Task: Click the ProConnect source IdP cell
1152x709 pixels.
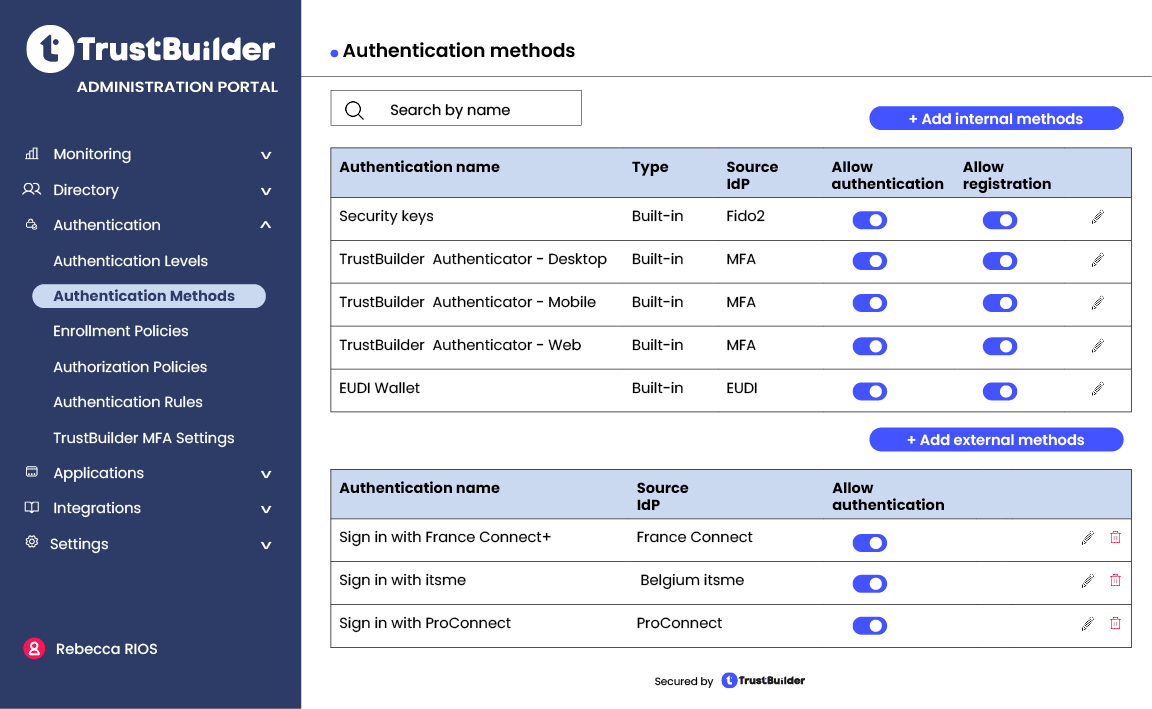Action: 679,623
